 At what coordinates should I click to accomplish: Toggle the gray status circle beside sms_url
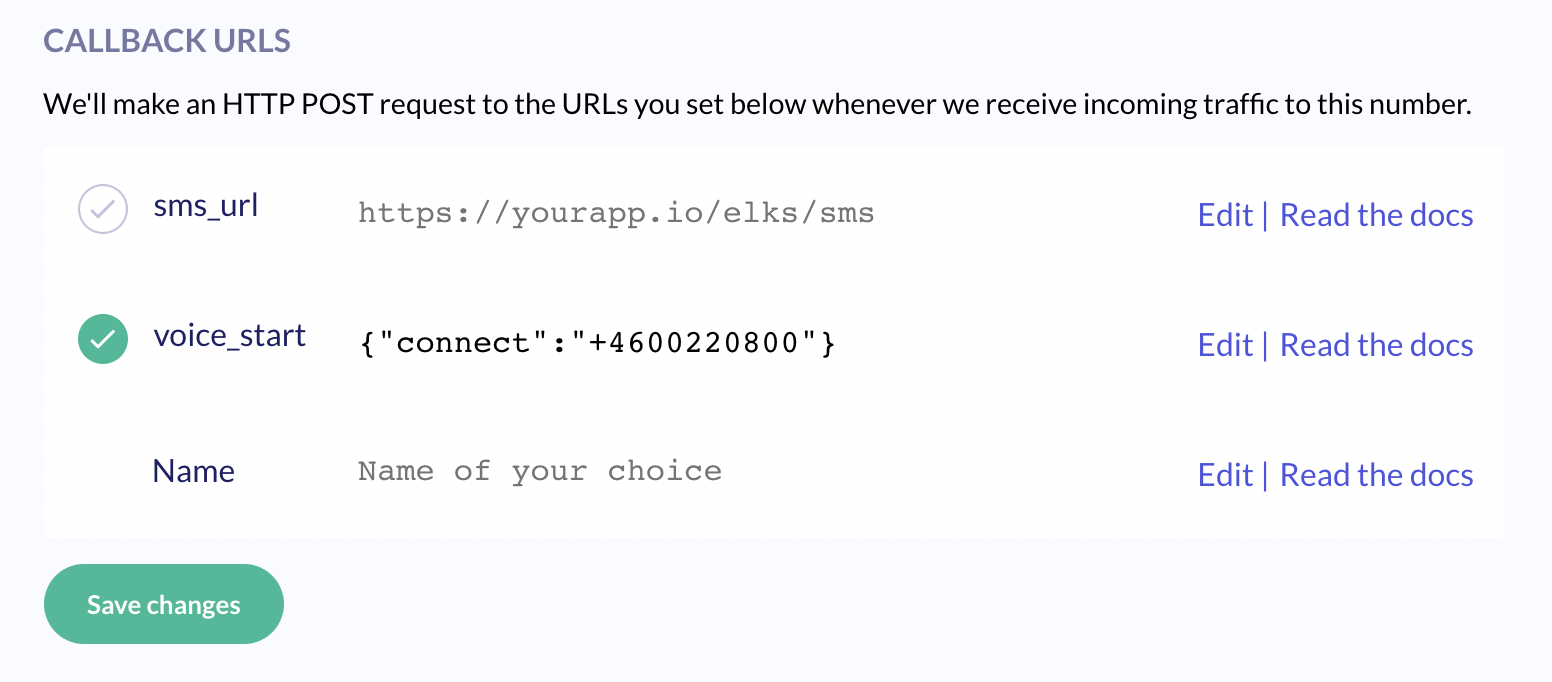pos(103,209)
